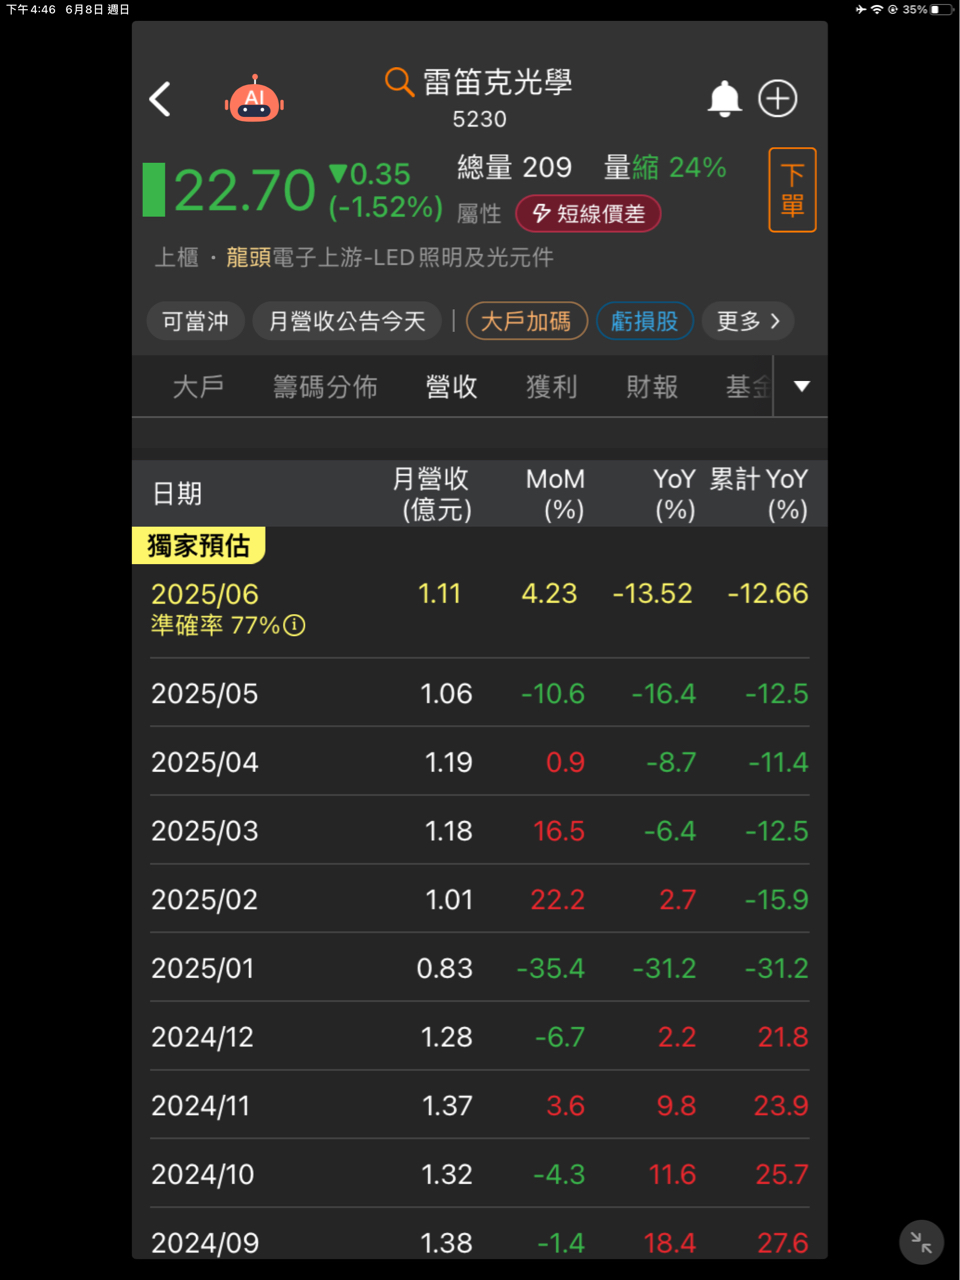Tap the 累計 YoY column header

(759, 494)
